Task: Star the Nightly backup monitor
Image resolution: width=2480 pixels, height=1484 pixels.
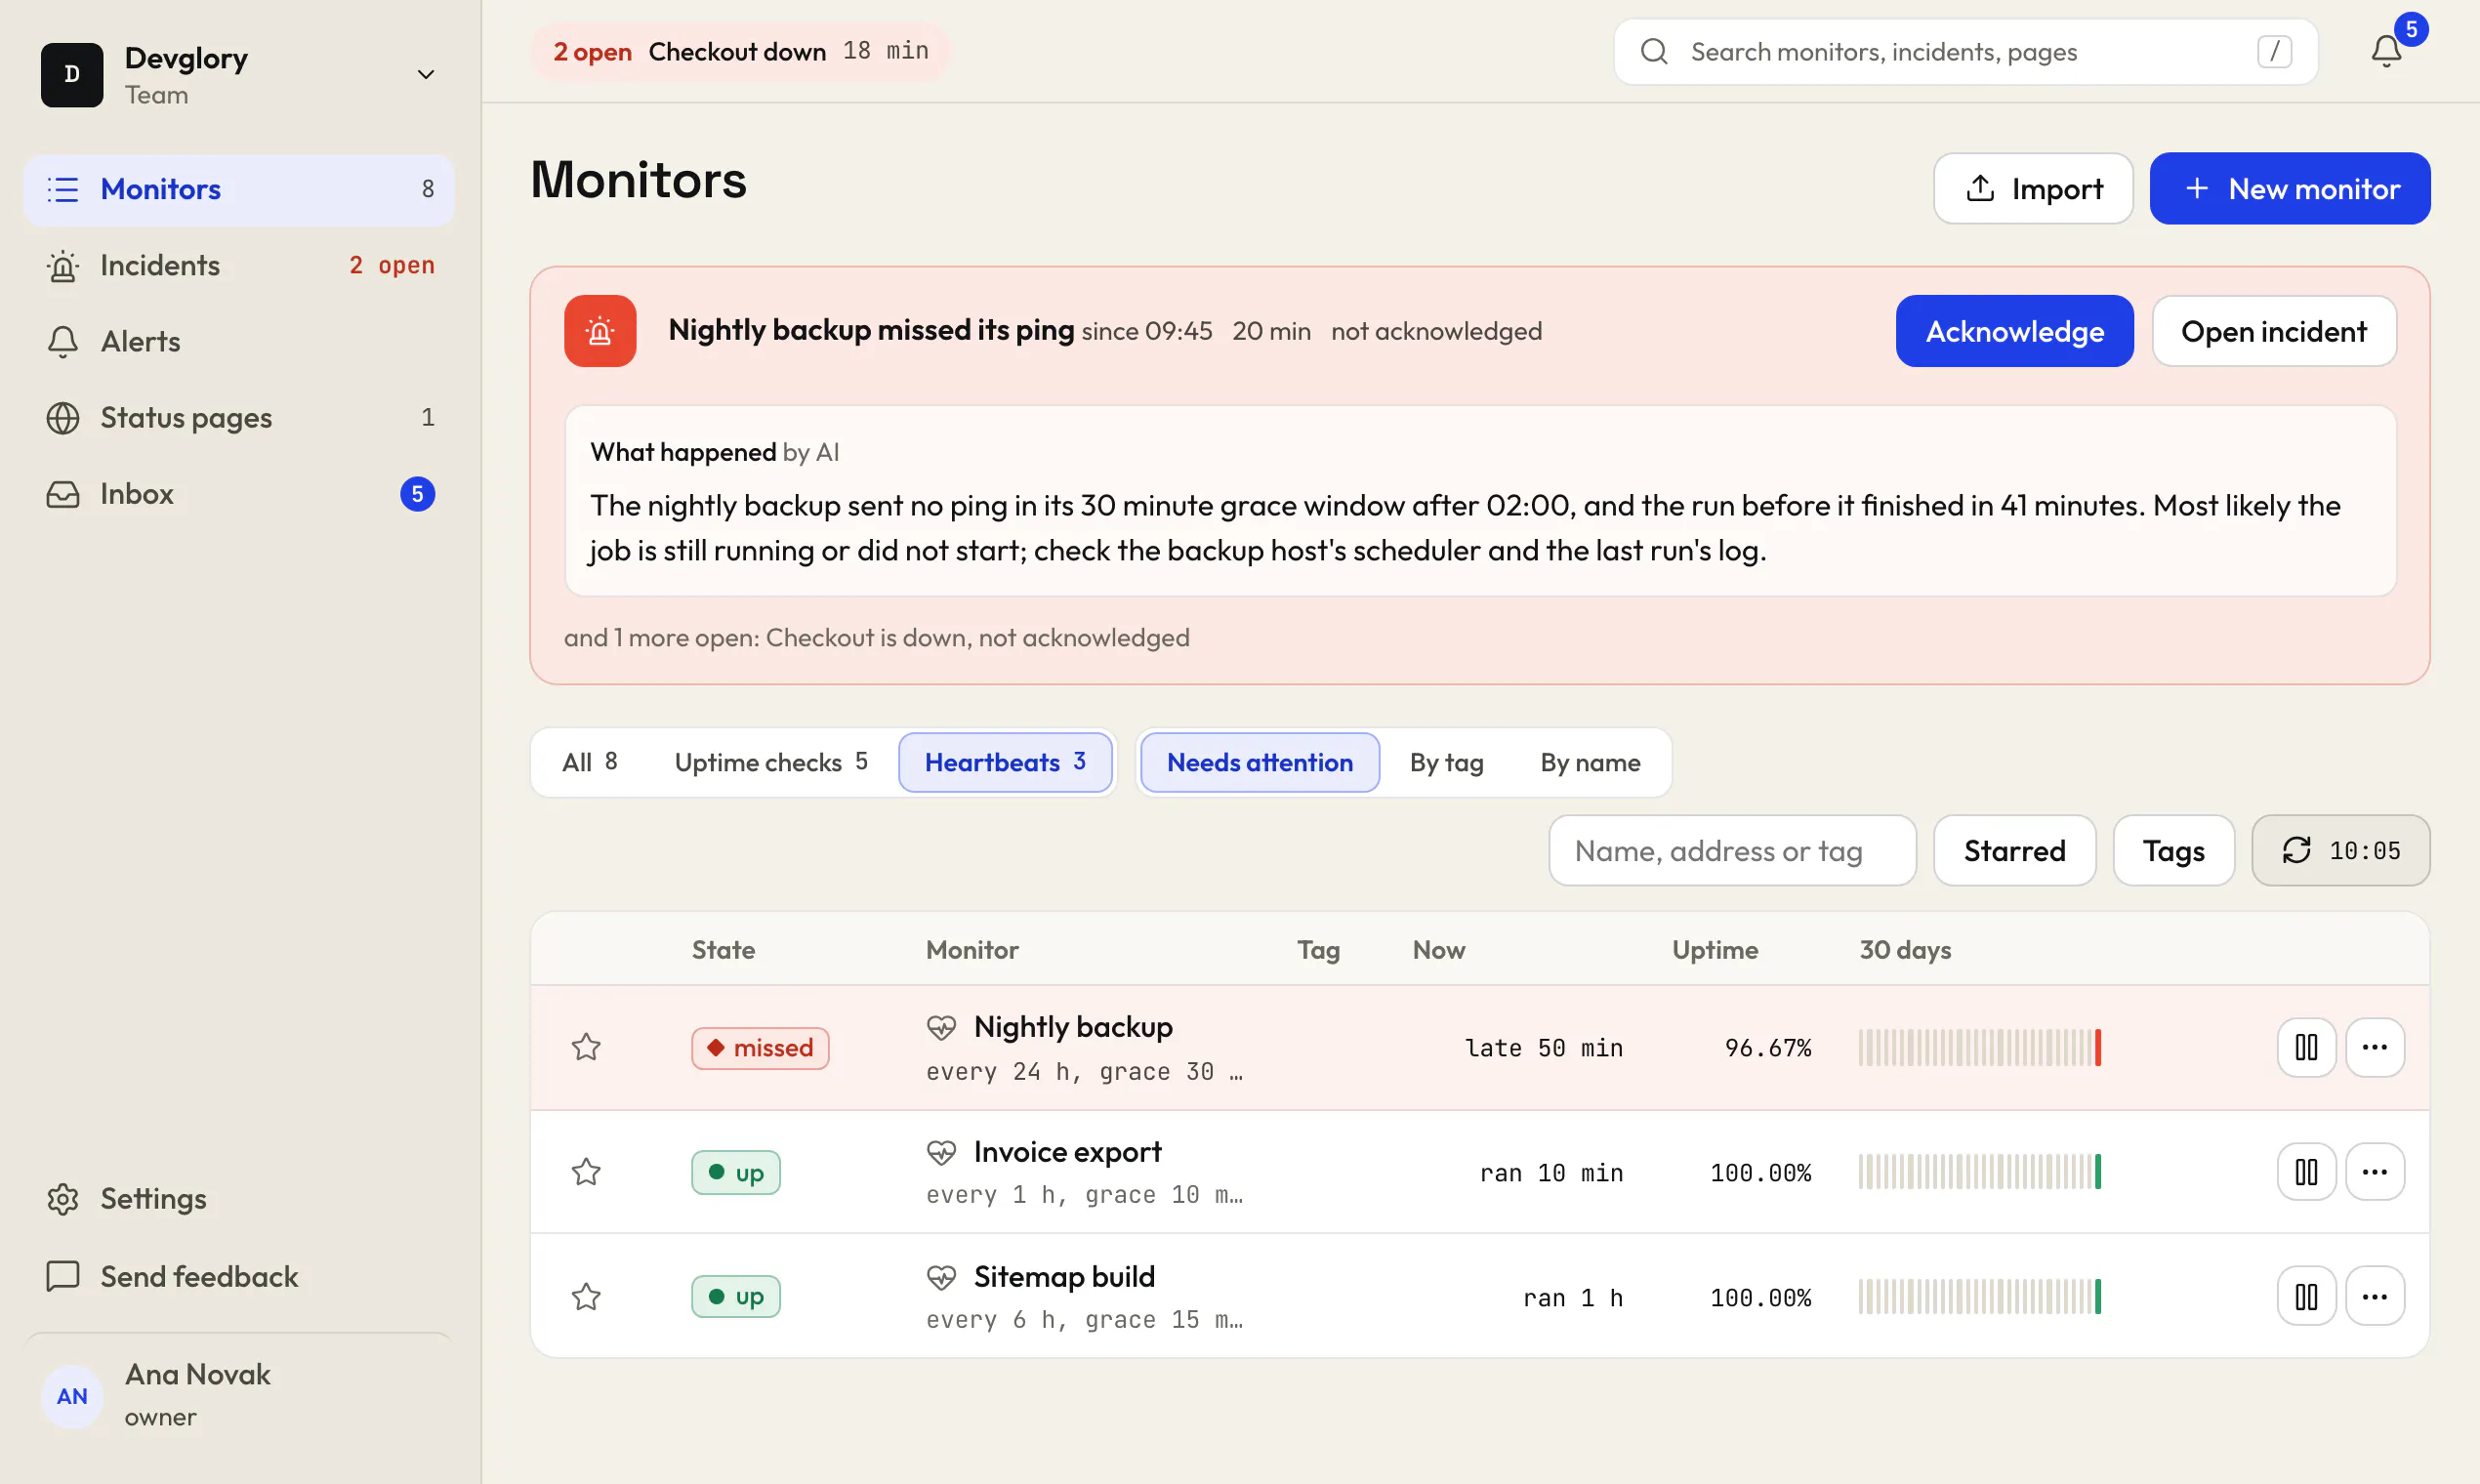Action: click(x=586, y=1047)
